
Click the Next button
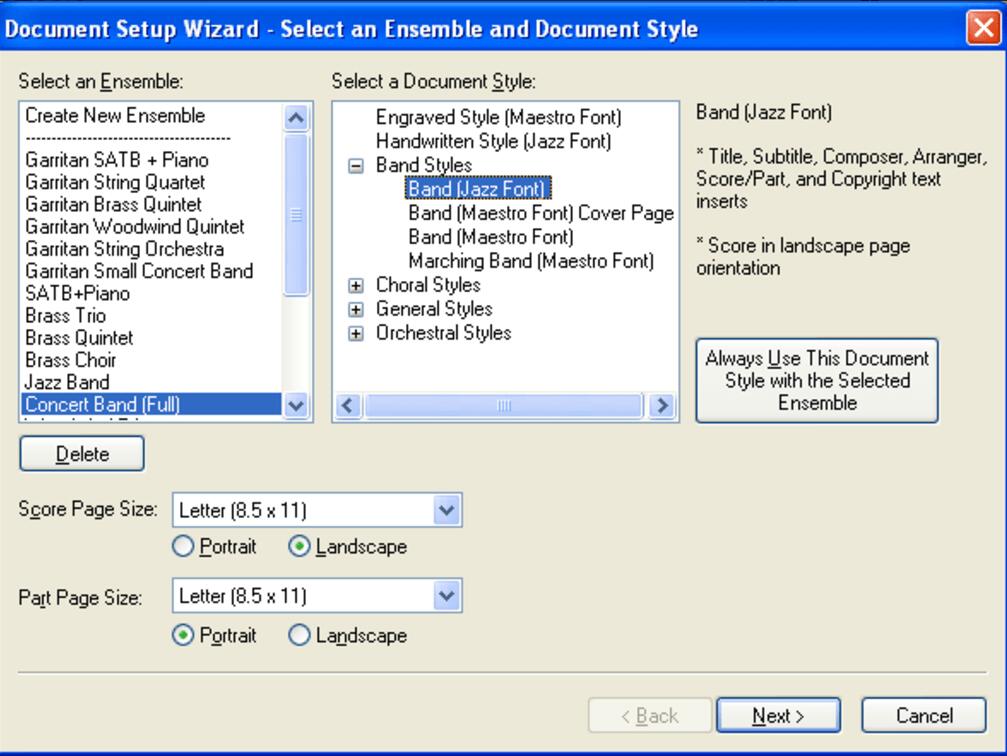(x=778, y=716)
